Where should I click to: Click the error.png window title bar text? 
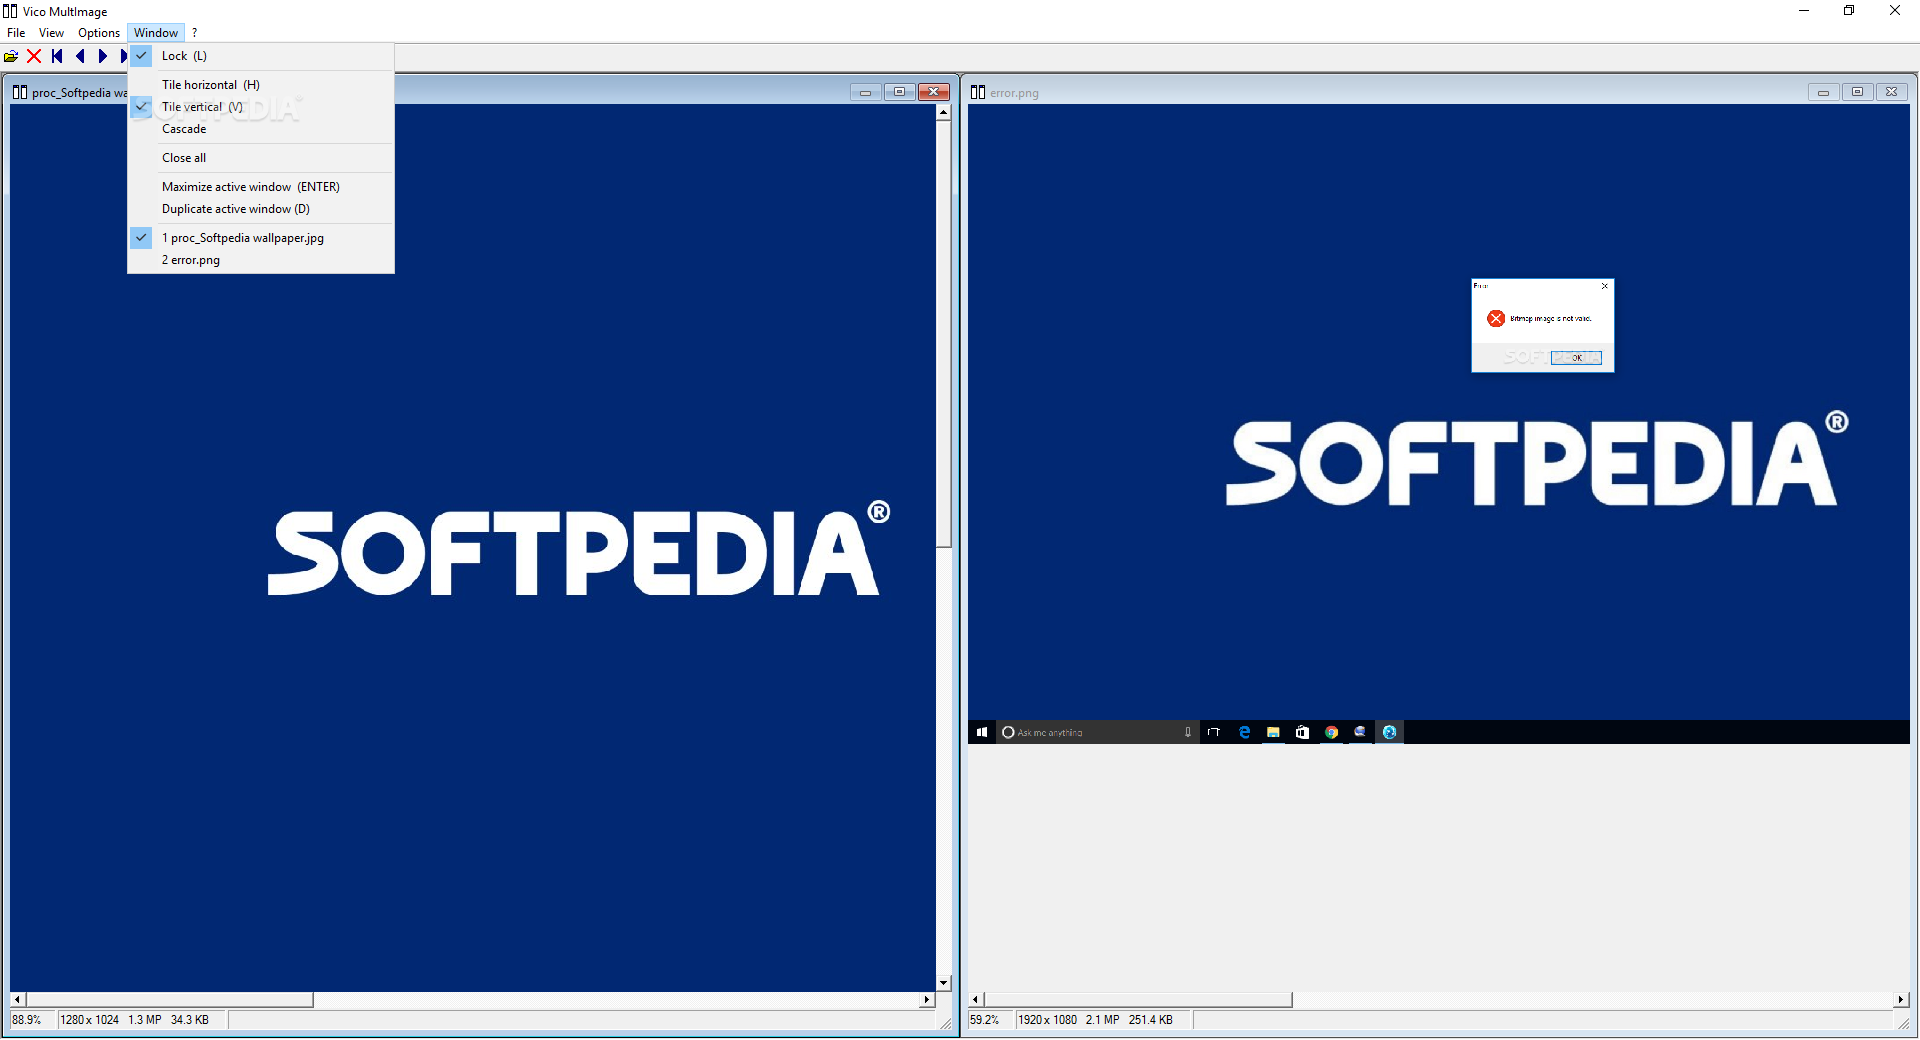coord(1014,93)
